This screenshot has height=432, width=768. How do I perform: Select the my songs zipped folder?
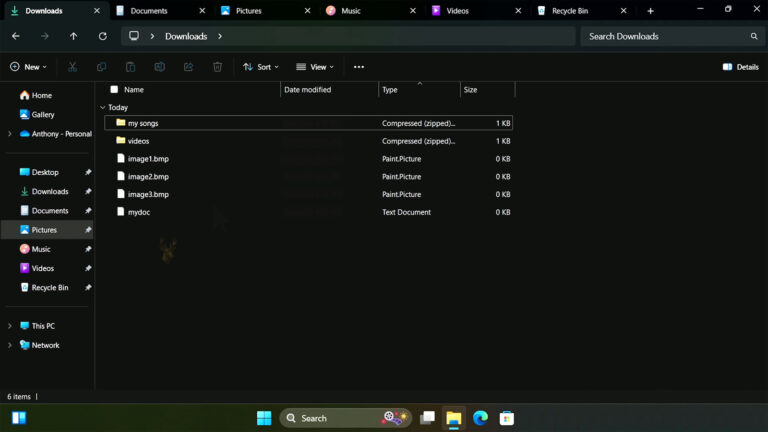pos(309,123)
